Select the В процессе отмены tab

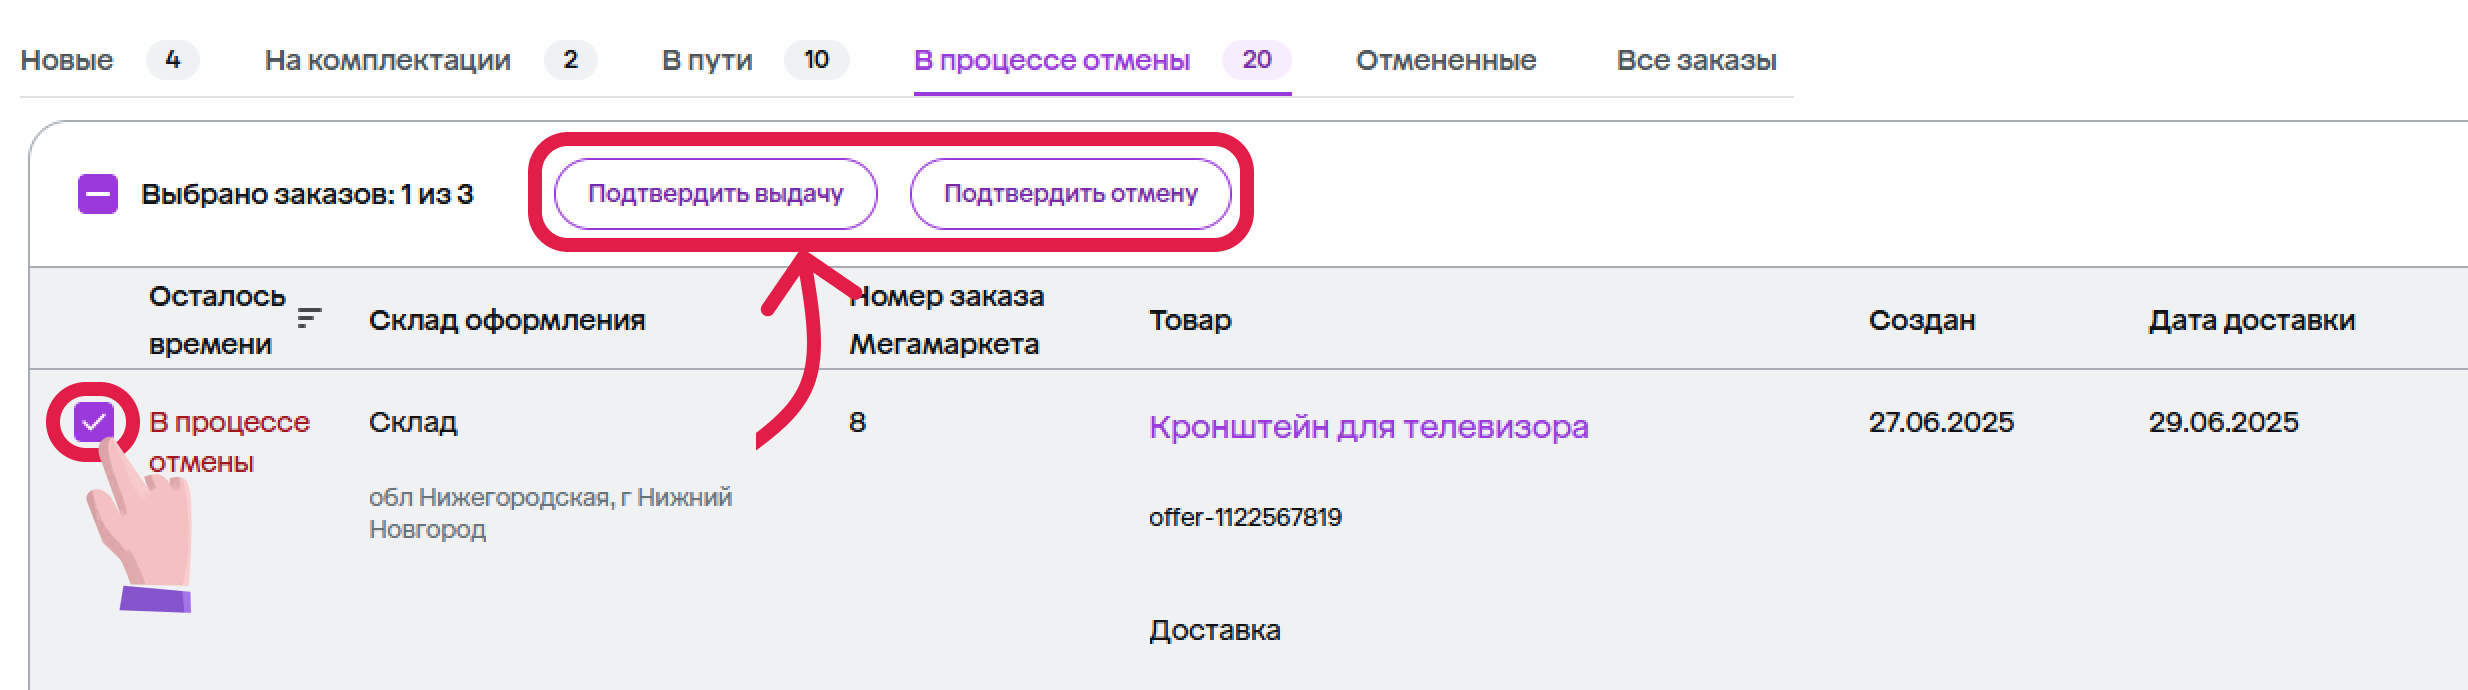1052,60
